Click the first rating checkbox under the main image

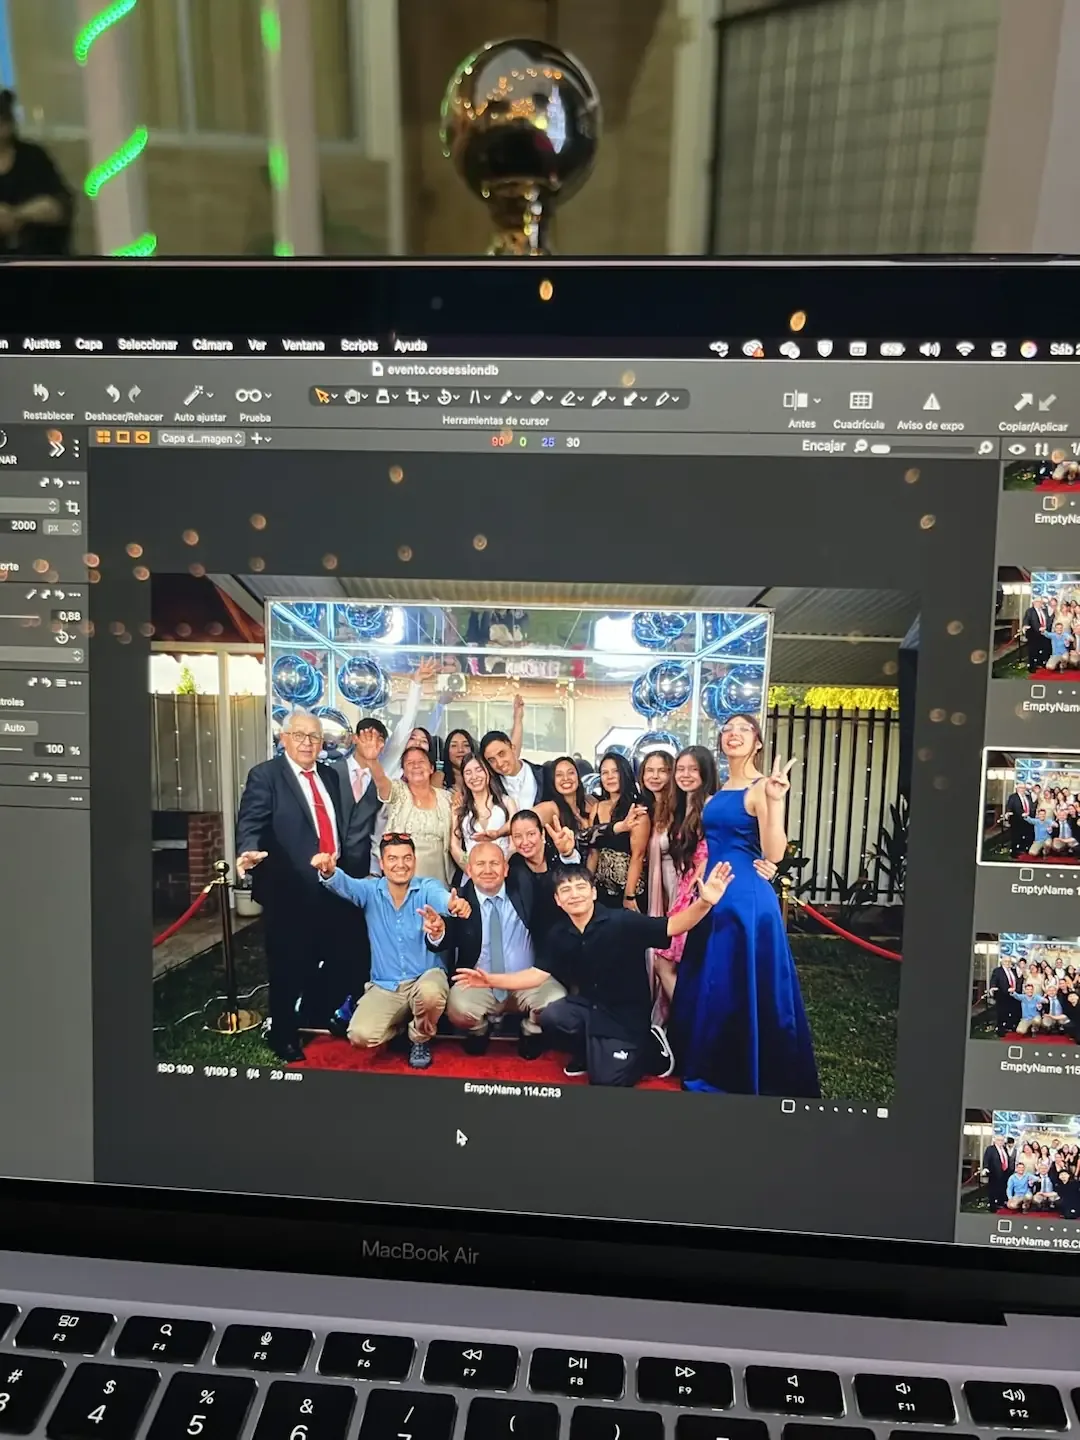pyautogui.click(x=788, y=1106)
